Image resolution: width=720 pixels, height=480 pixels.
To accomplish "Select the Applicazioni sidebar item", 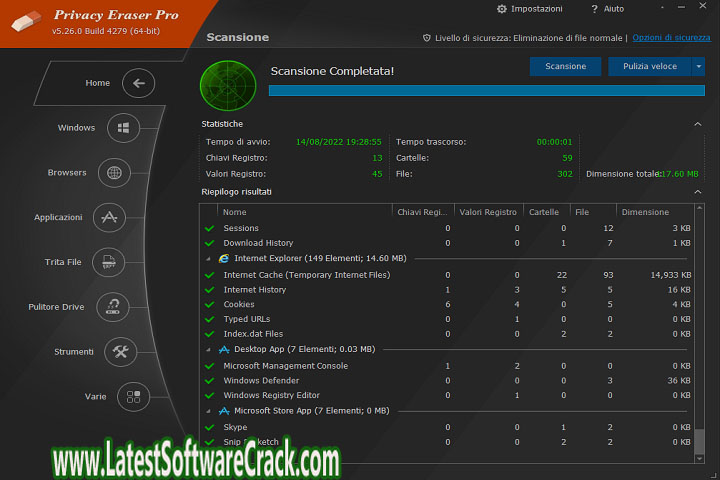I will pos(58,217).
